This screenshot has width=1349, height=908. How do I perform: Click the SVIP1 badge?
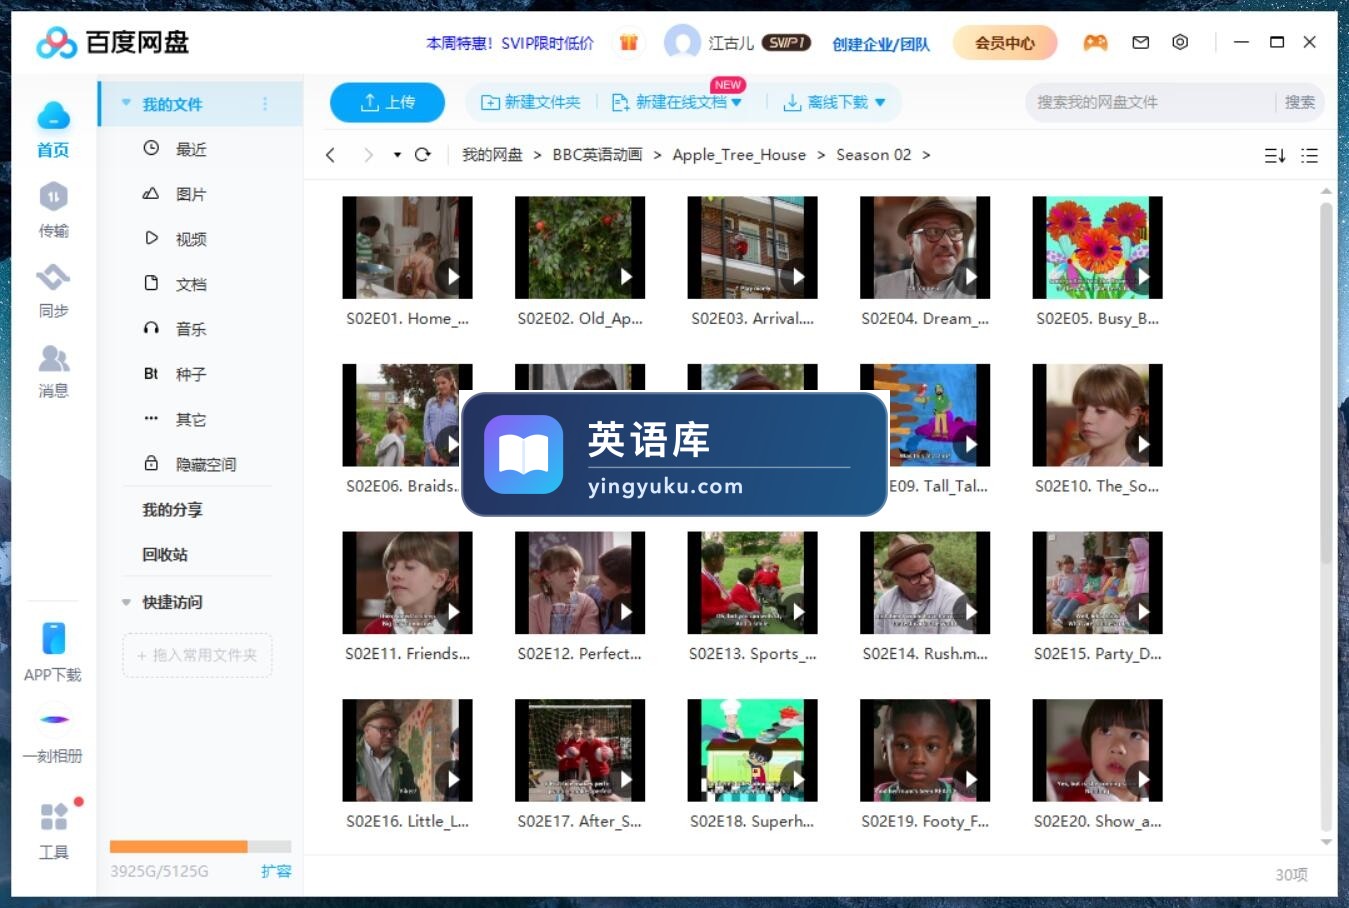point(786,43)
